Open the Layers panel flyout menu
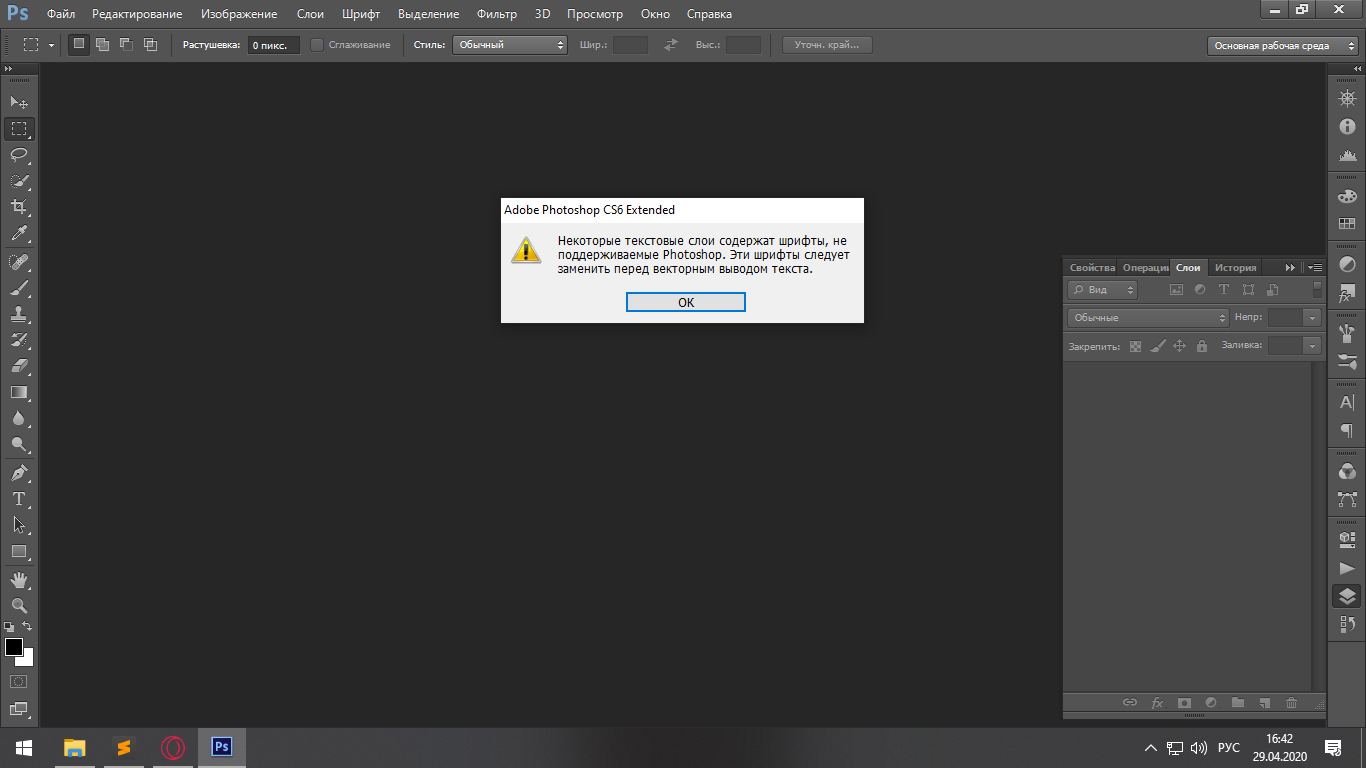The width and height of the screenshot is (1366, 768). 1315,267
